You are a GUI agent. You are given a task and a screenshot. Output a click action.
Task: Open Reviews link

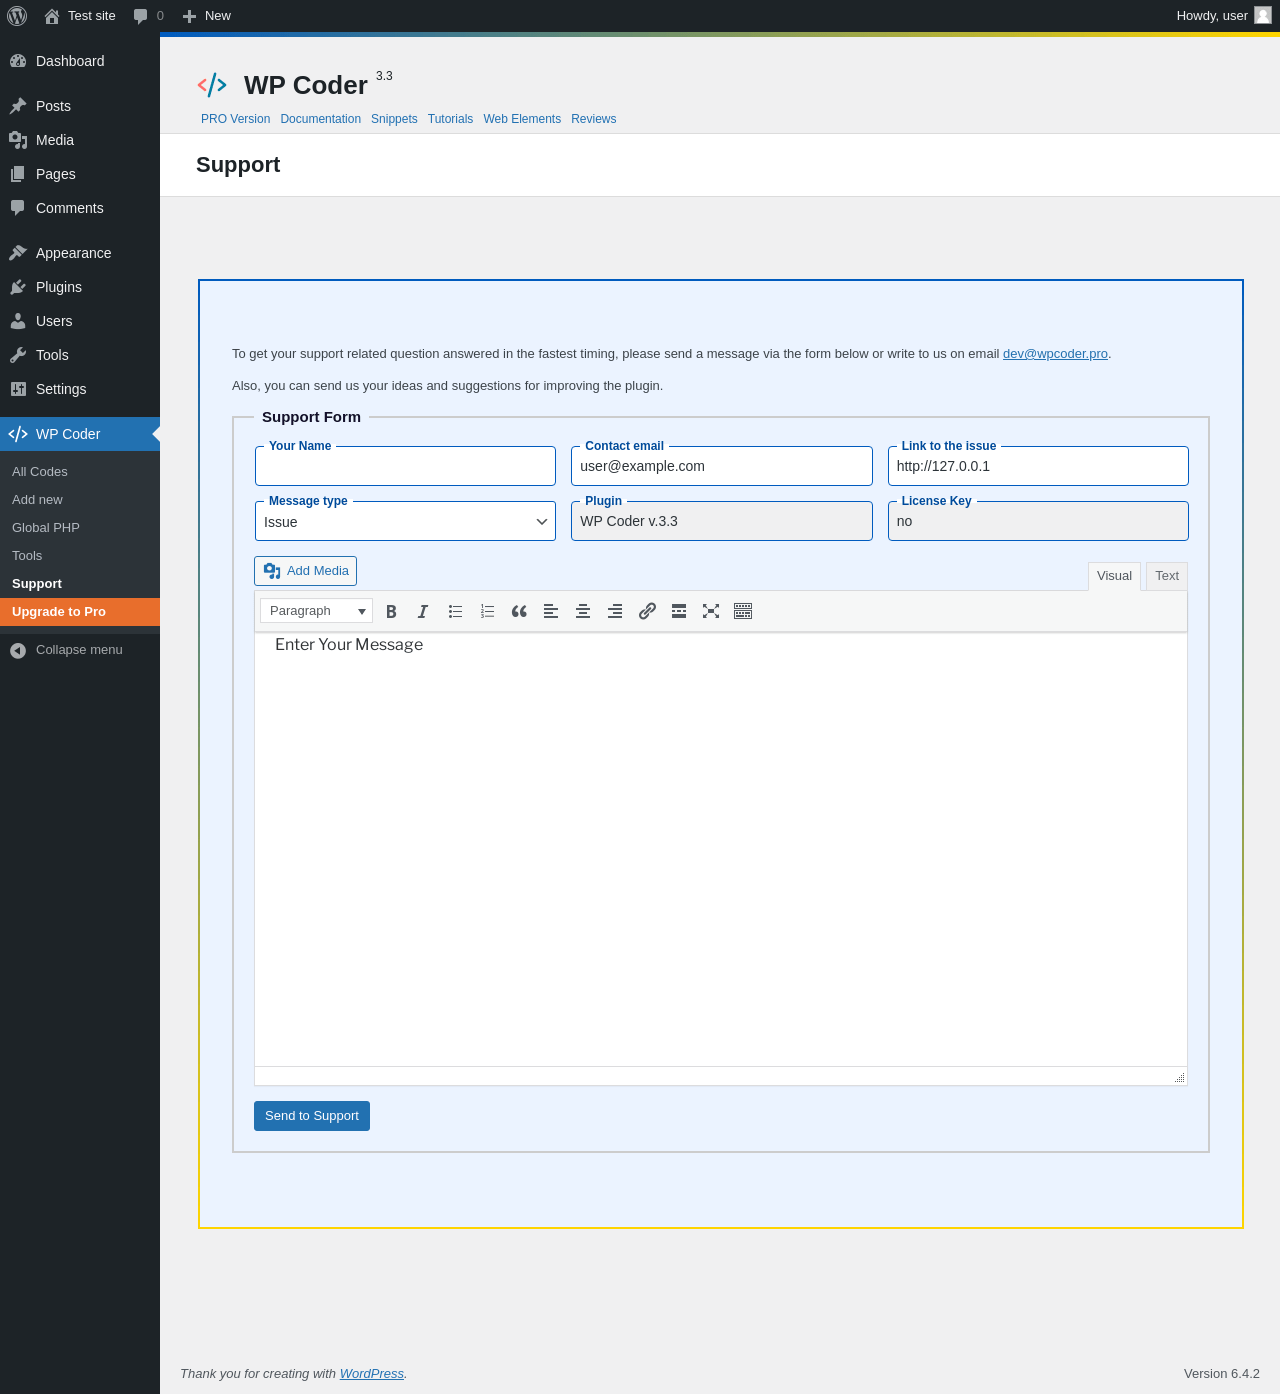point(593,119)
